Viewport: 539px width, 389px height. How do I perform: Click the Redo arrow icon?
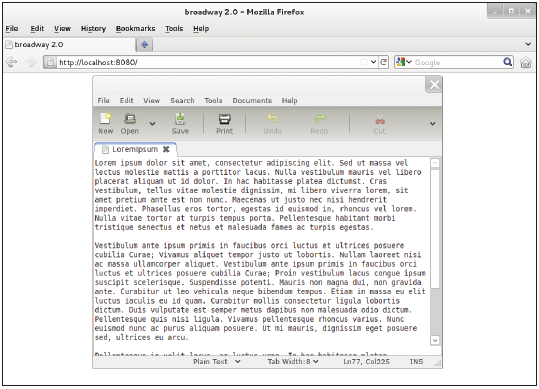pyautogui.click(x=320, y=119)
